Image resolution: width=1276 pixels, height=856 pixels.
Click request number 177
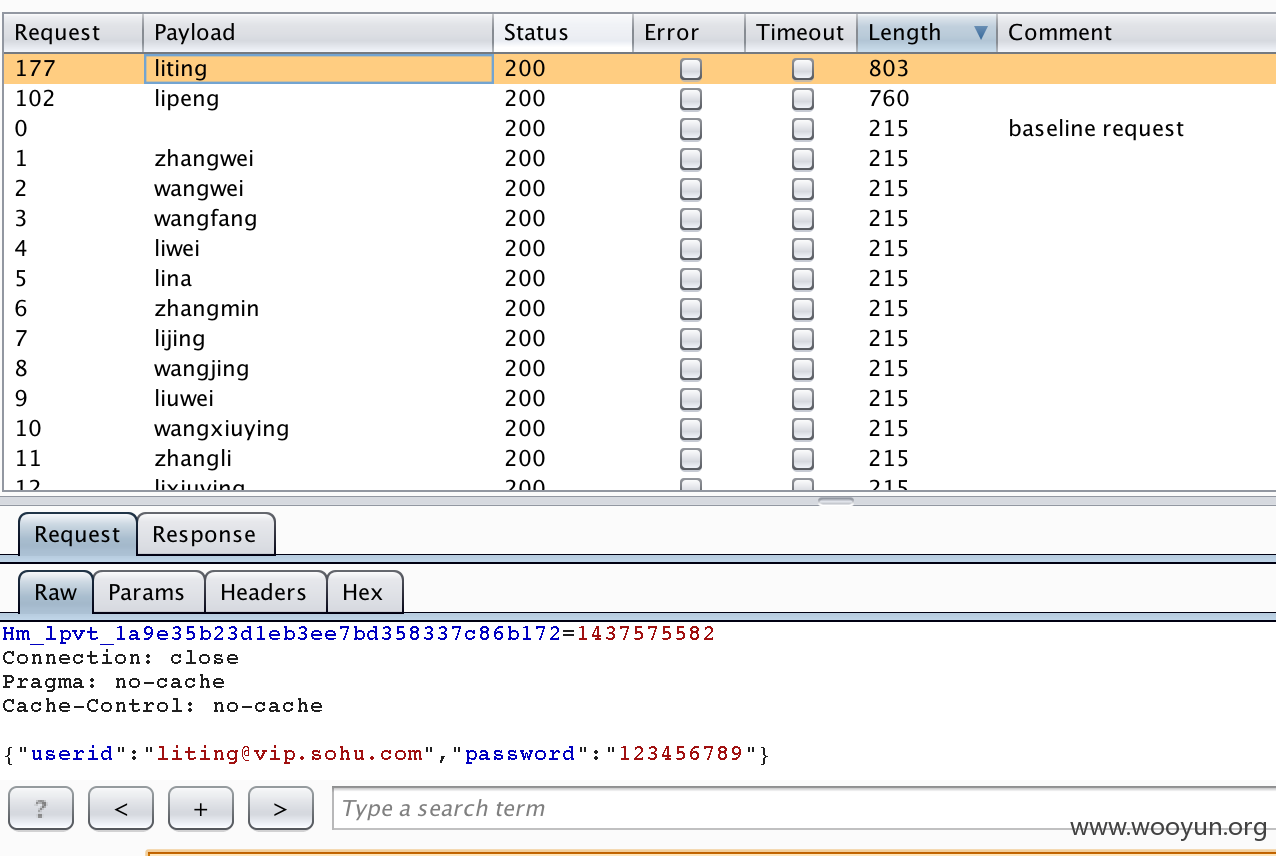coord(35,69)
